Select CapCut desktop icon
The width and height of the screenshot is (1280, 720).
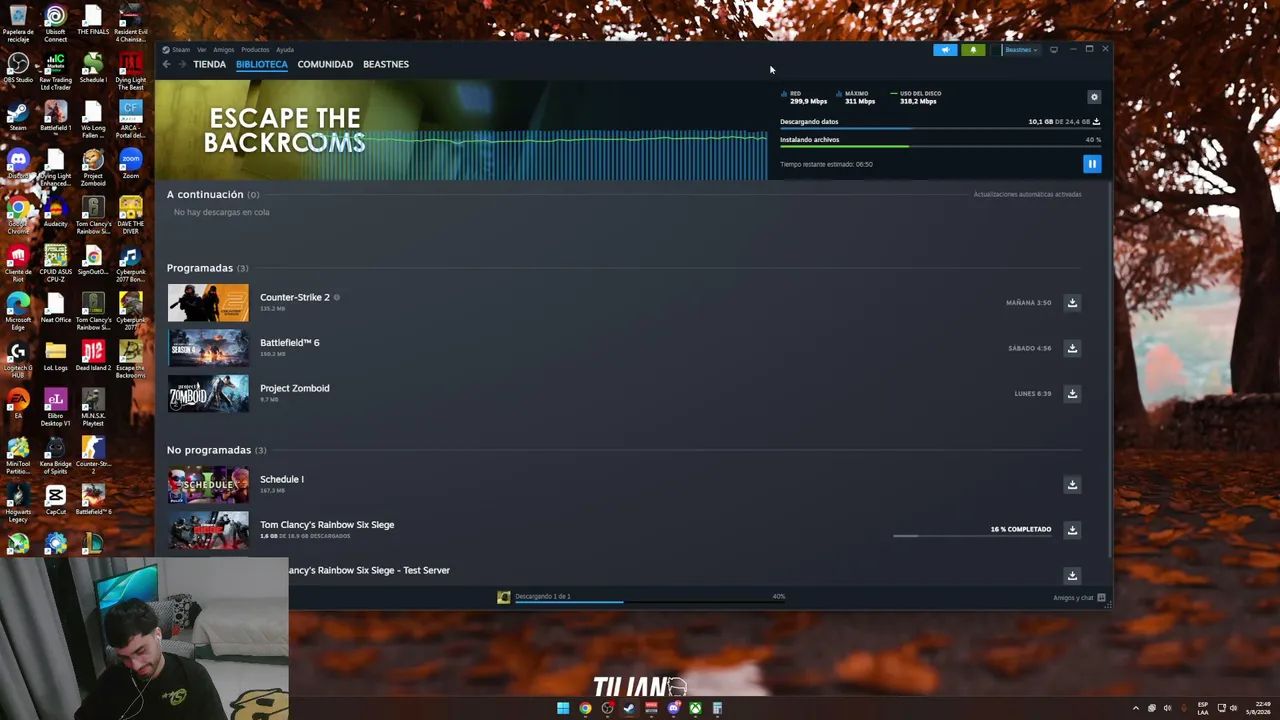55,501
